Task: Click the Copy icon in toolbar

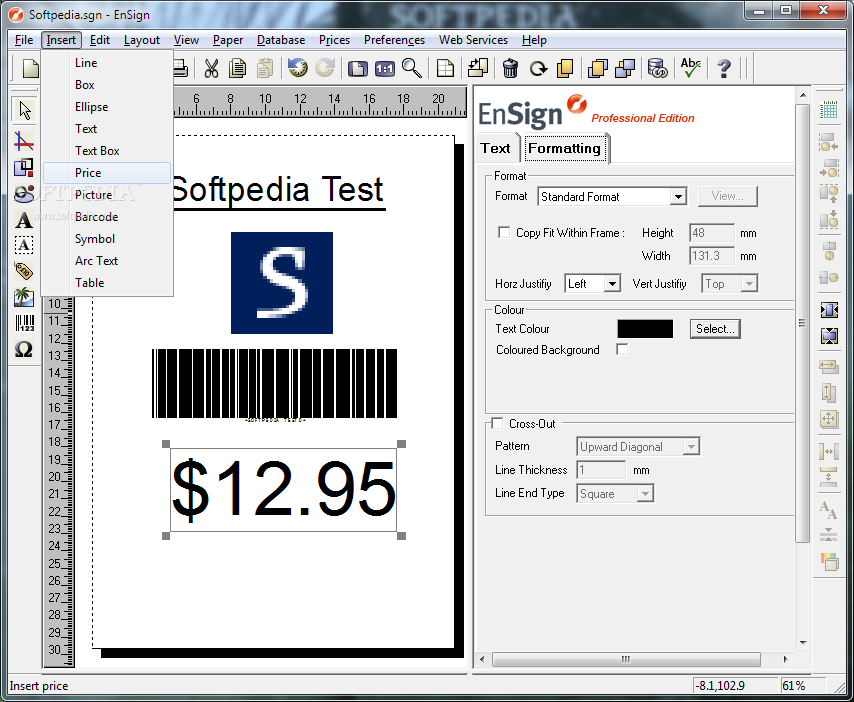Action: pos(237,69)
